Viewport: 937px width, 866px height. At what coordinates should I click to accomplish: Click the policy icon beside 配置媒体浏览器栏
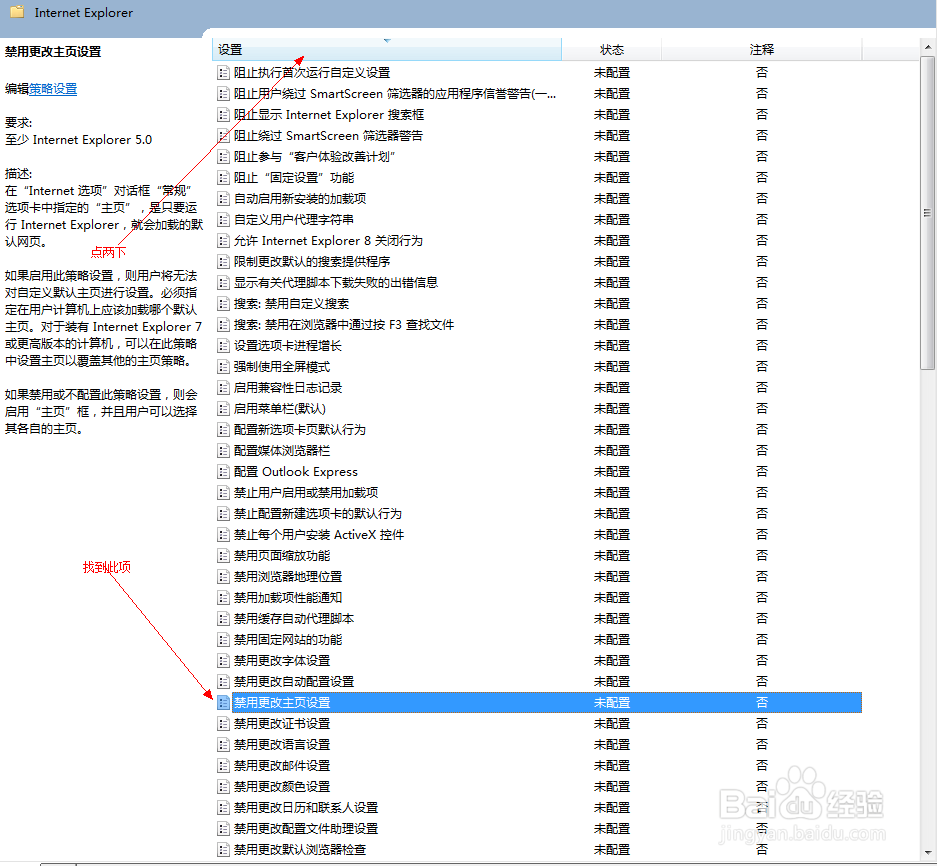point(223,451)
